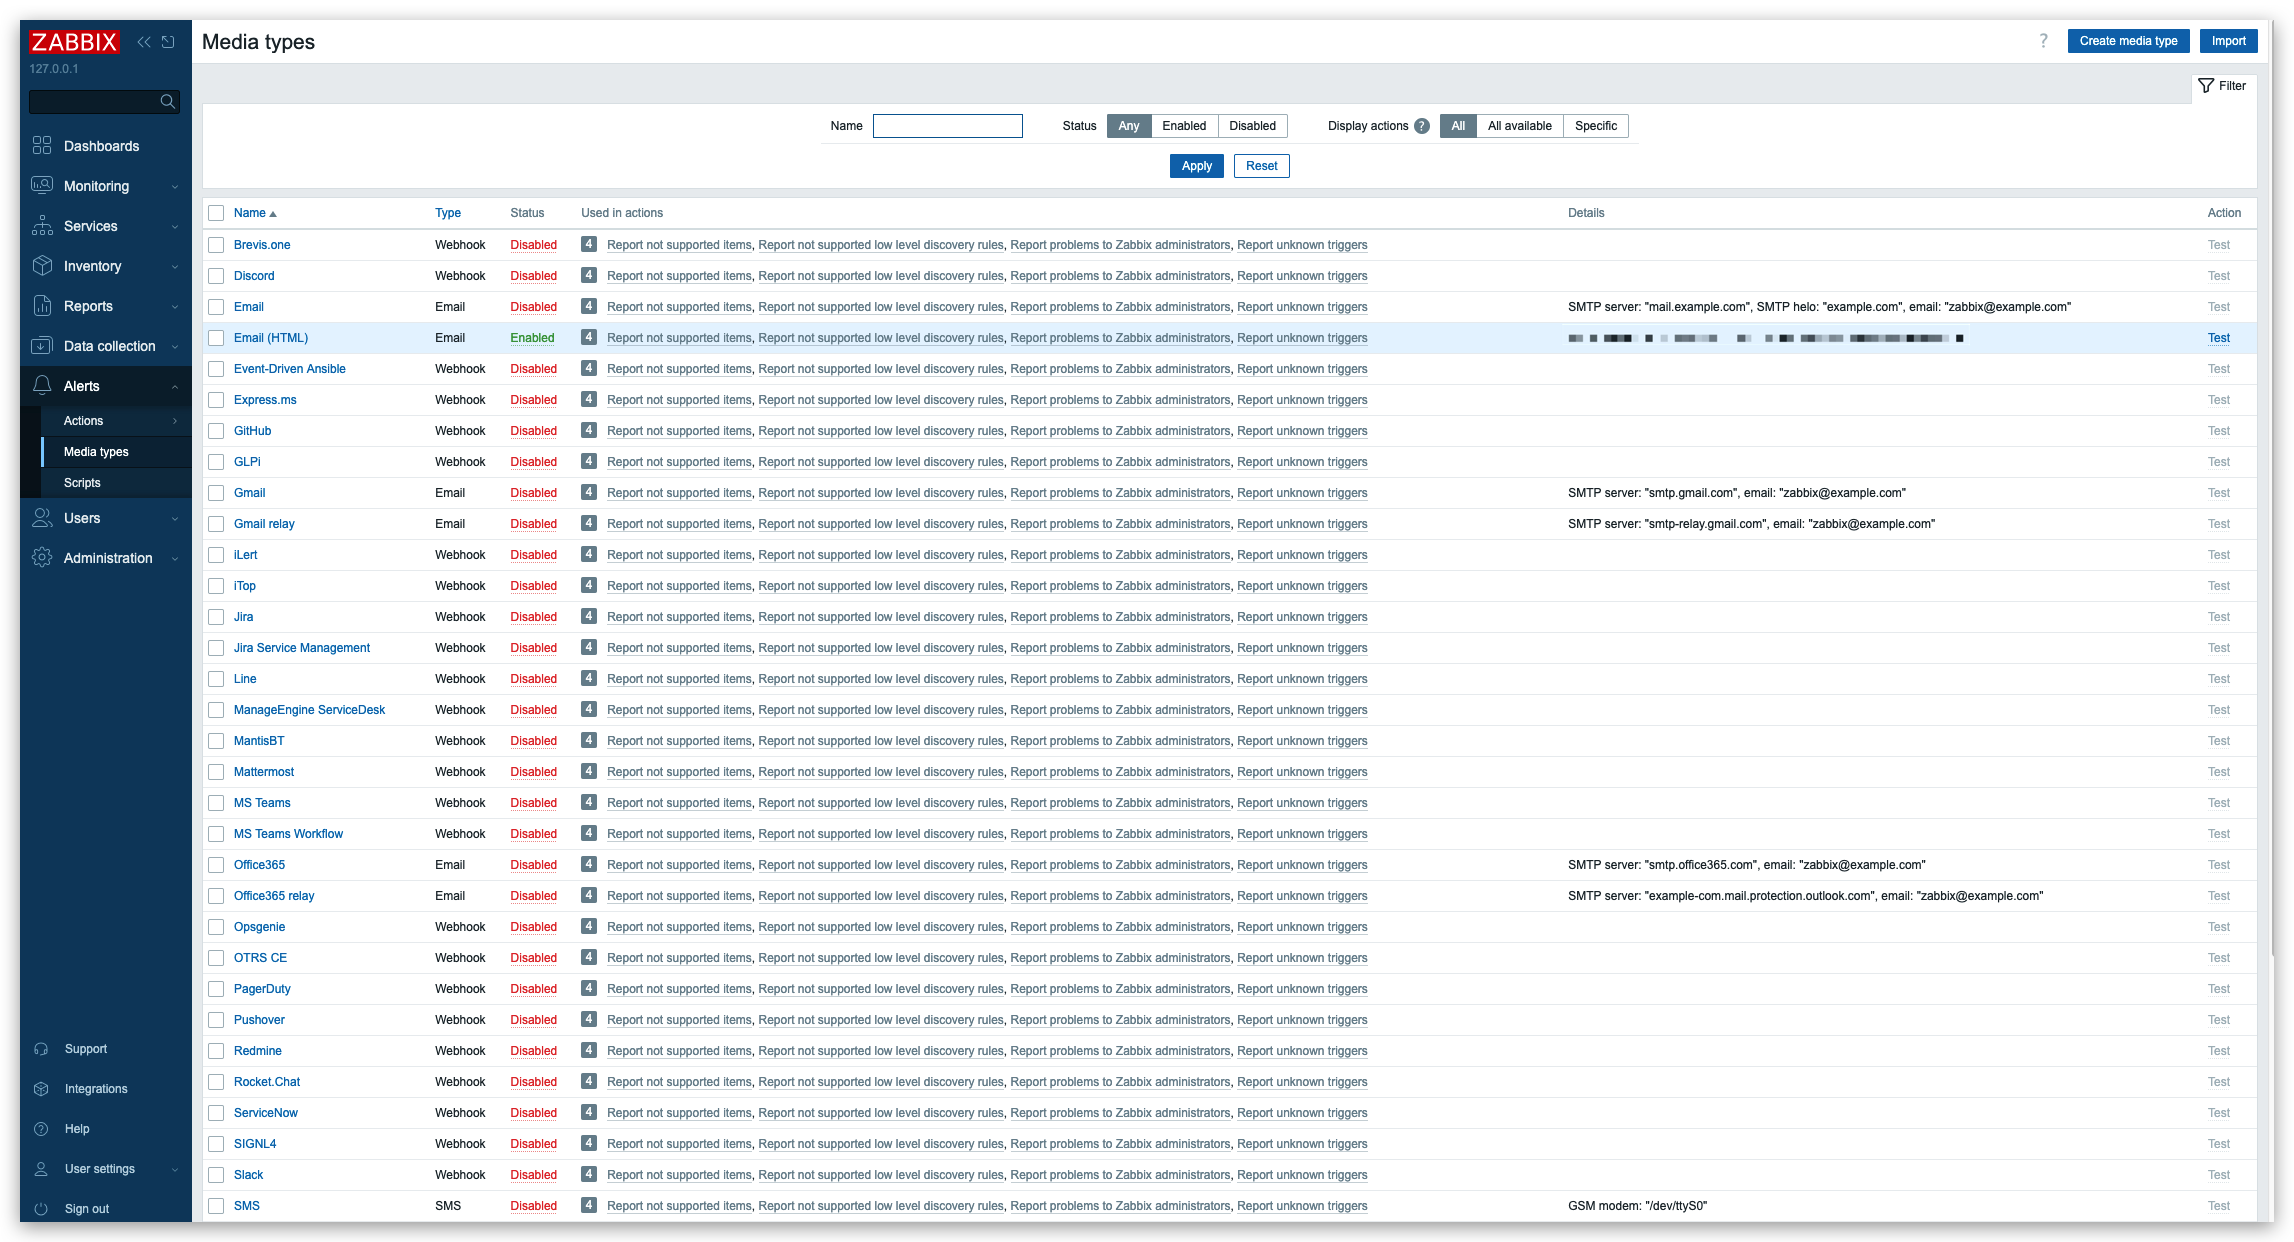Select Any status filter
This screenshot has width=2294, height=1242.
(x=1128, y=126)
